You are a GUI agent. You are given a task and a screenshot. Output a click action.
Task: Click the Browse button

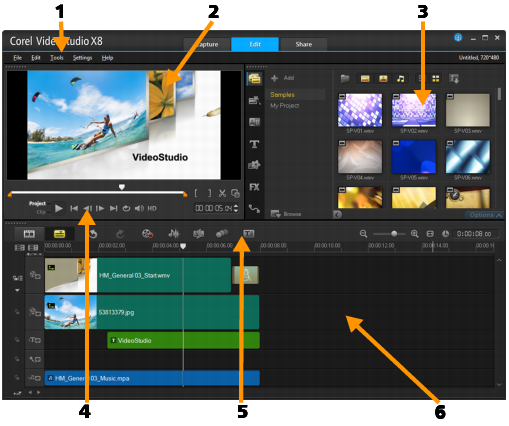286,214
